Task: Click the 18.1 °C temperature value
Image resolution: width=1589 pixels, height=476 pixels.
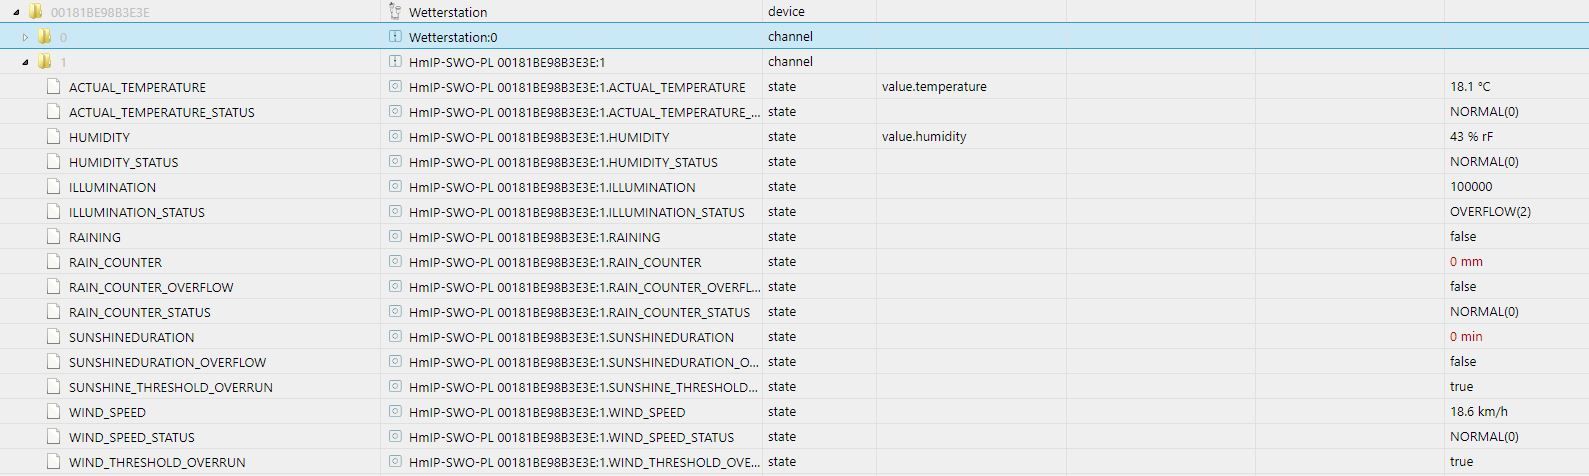Action: pyautogui.click(x=1470, y=87)
